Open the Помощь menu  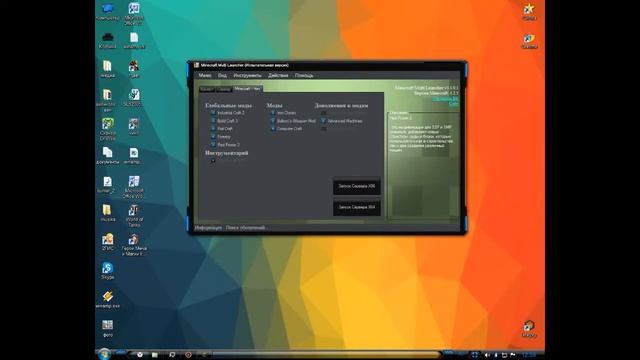point(304,76)
